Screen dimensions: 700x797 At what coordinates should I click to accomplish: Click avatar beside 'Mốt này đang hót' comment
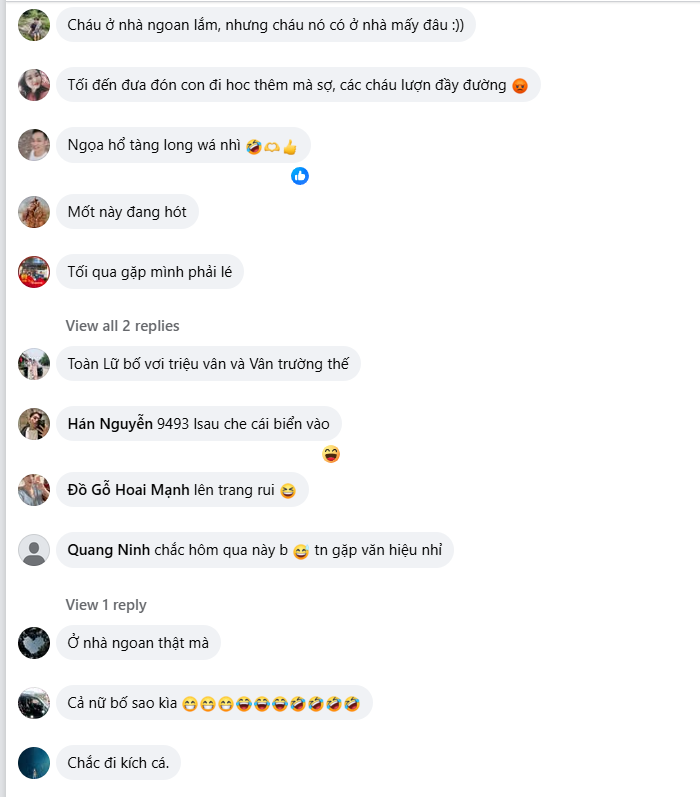[34, 212]
